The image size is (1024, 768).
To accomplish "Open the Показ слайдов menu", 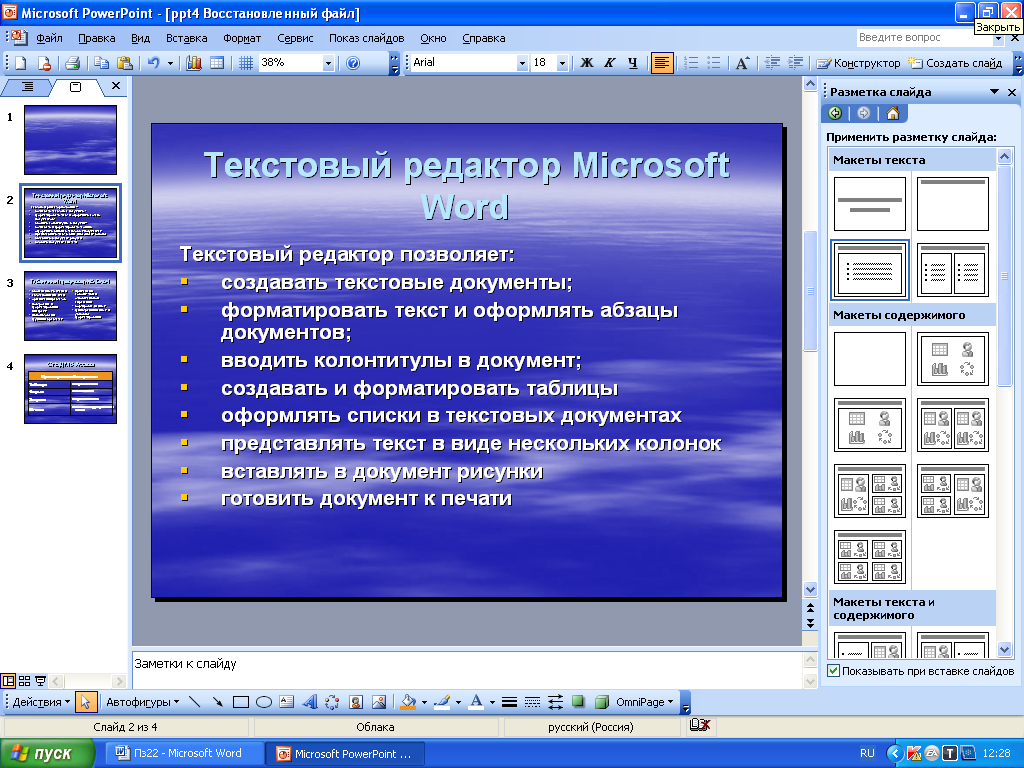I will click(366, 38).
